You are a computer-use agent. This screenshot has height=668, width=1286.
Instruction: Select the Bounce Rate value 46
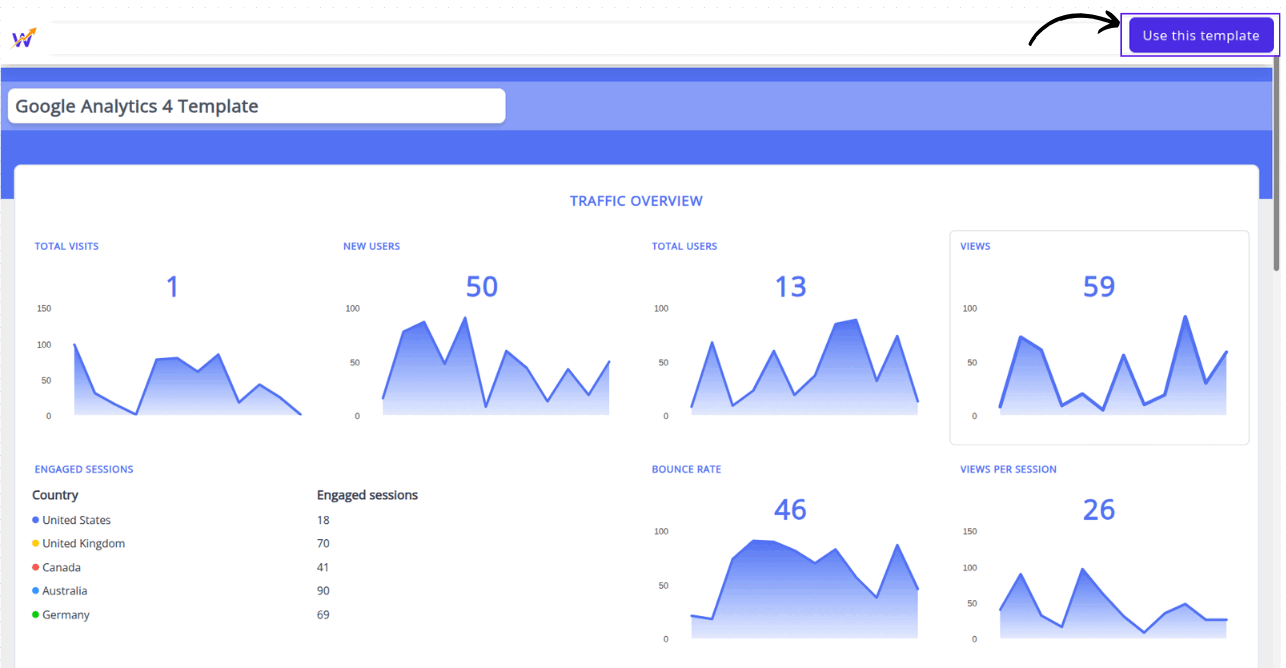790,510
